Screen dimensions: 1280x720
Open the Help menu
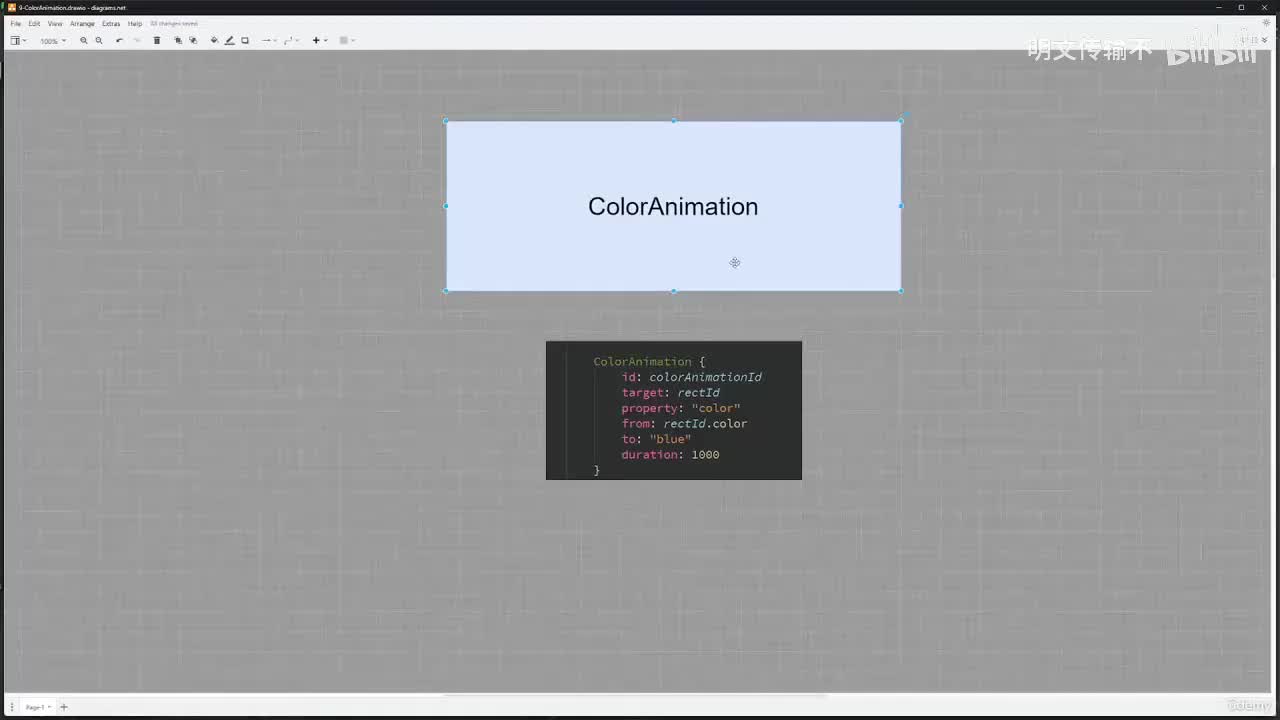coord(135,23)
